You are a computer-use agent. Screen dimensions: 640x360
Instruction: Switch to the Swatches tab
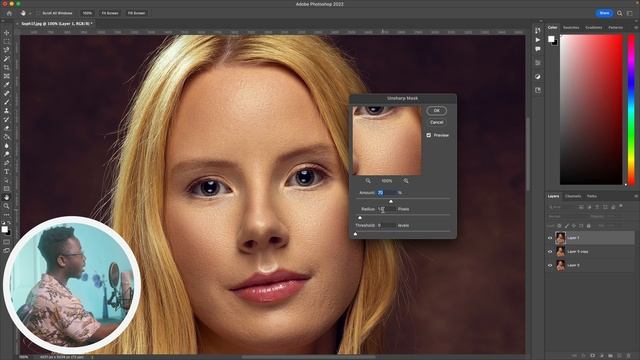tap(571, 27)
